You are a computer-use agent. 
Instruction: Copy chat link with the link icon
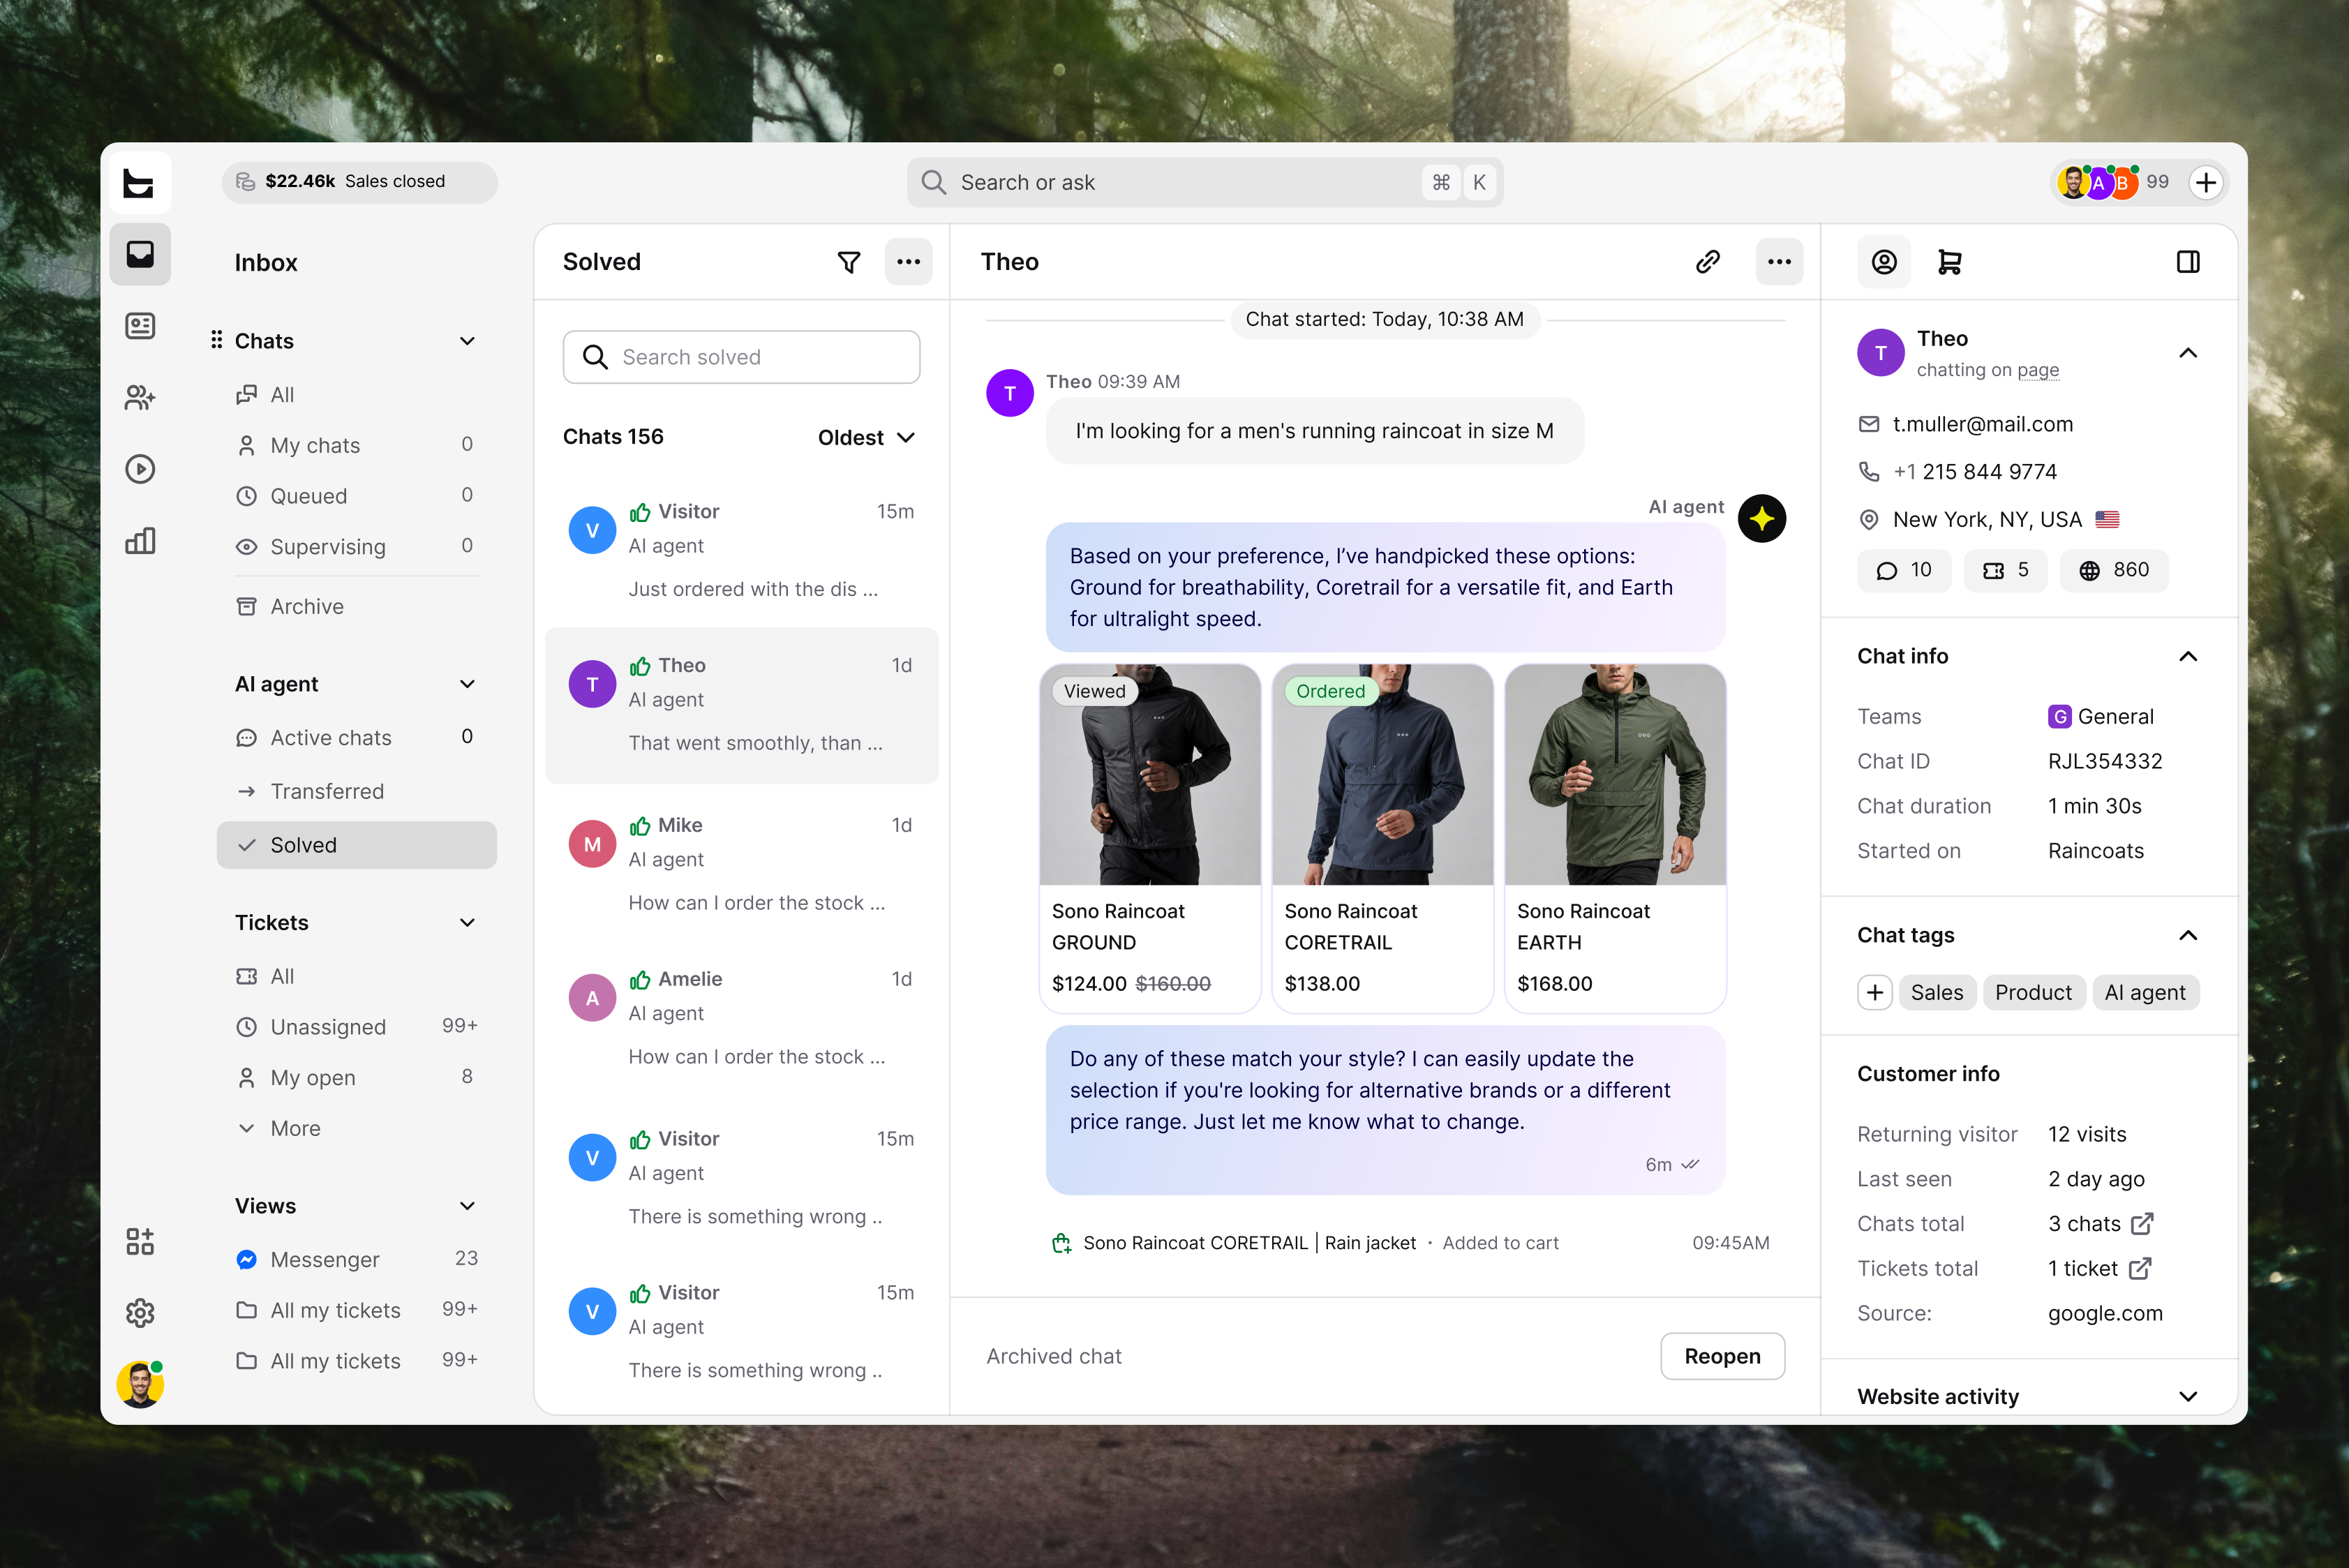(x=1708, y=262)
